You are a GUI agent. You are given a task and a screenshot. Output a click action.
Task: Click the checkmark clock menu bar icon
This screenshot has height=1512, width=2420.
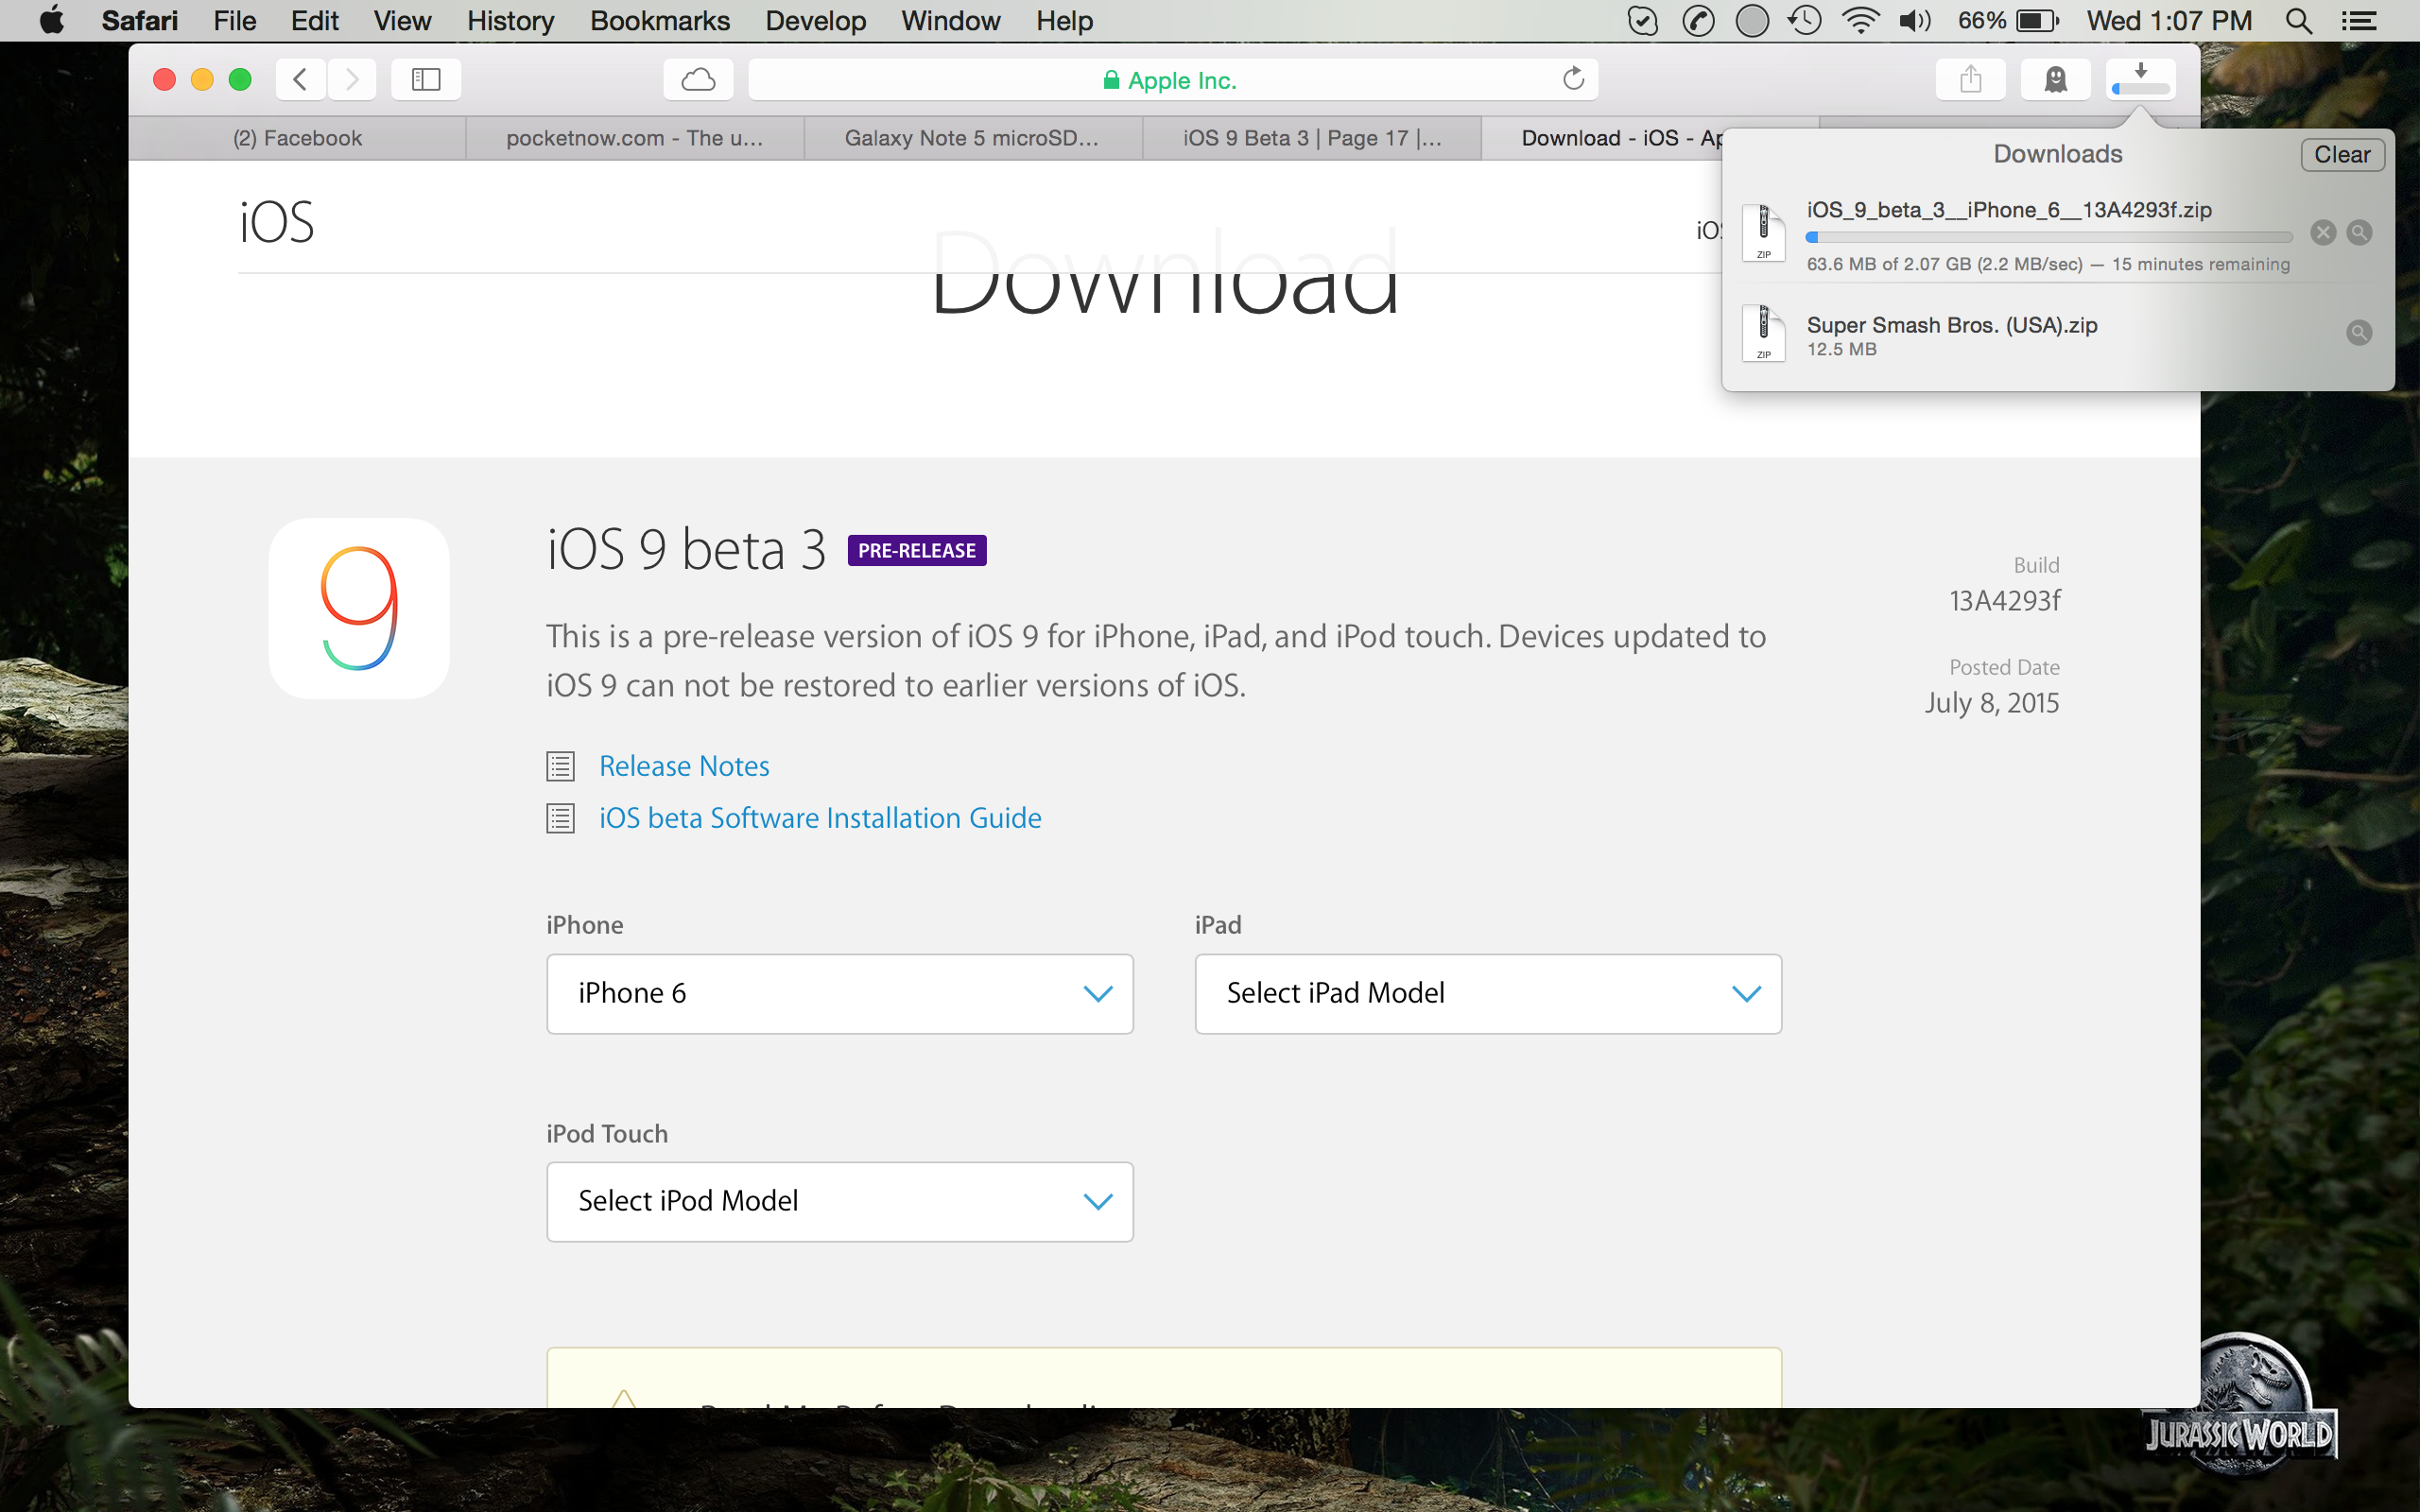click(1642, 21)
